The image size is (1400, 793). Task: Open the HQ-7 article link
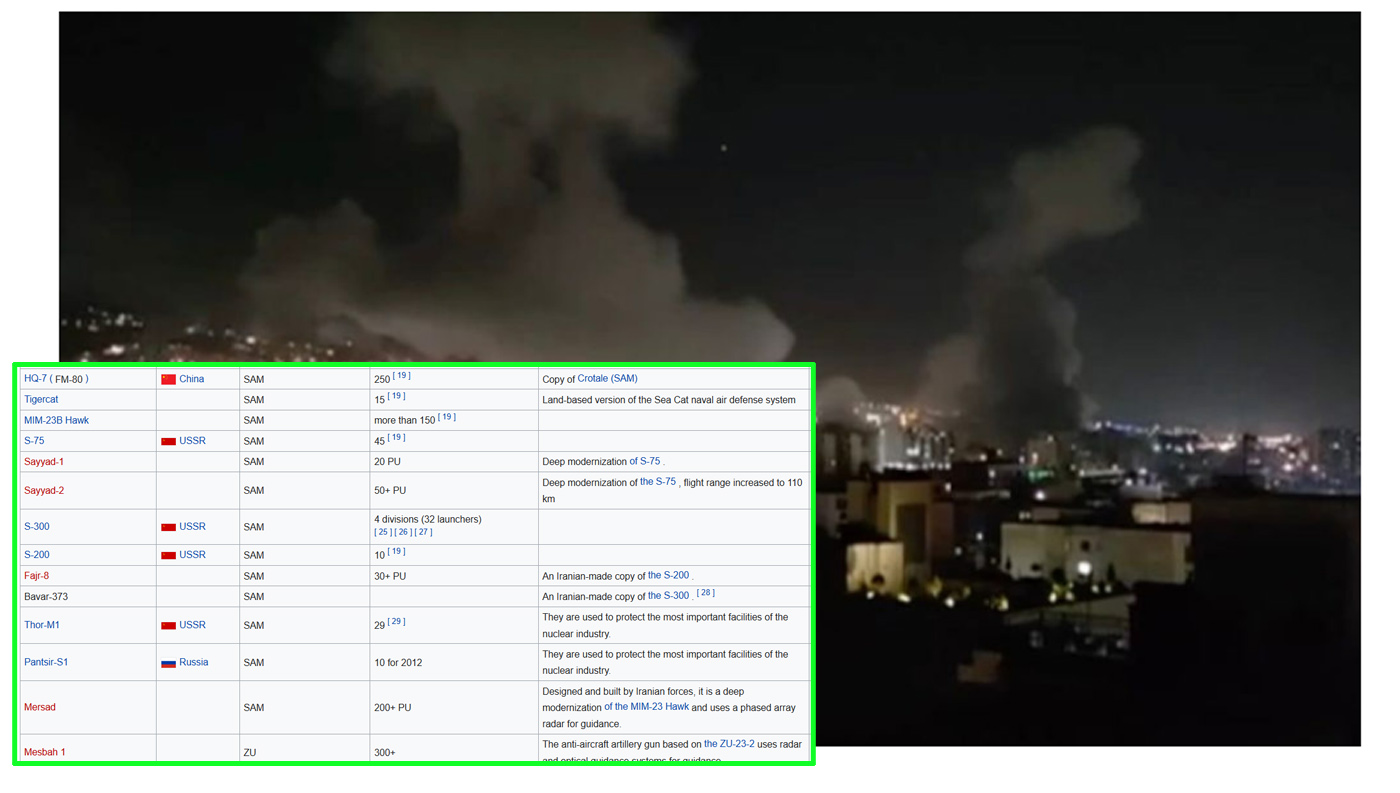35,379
